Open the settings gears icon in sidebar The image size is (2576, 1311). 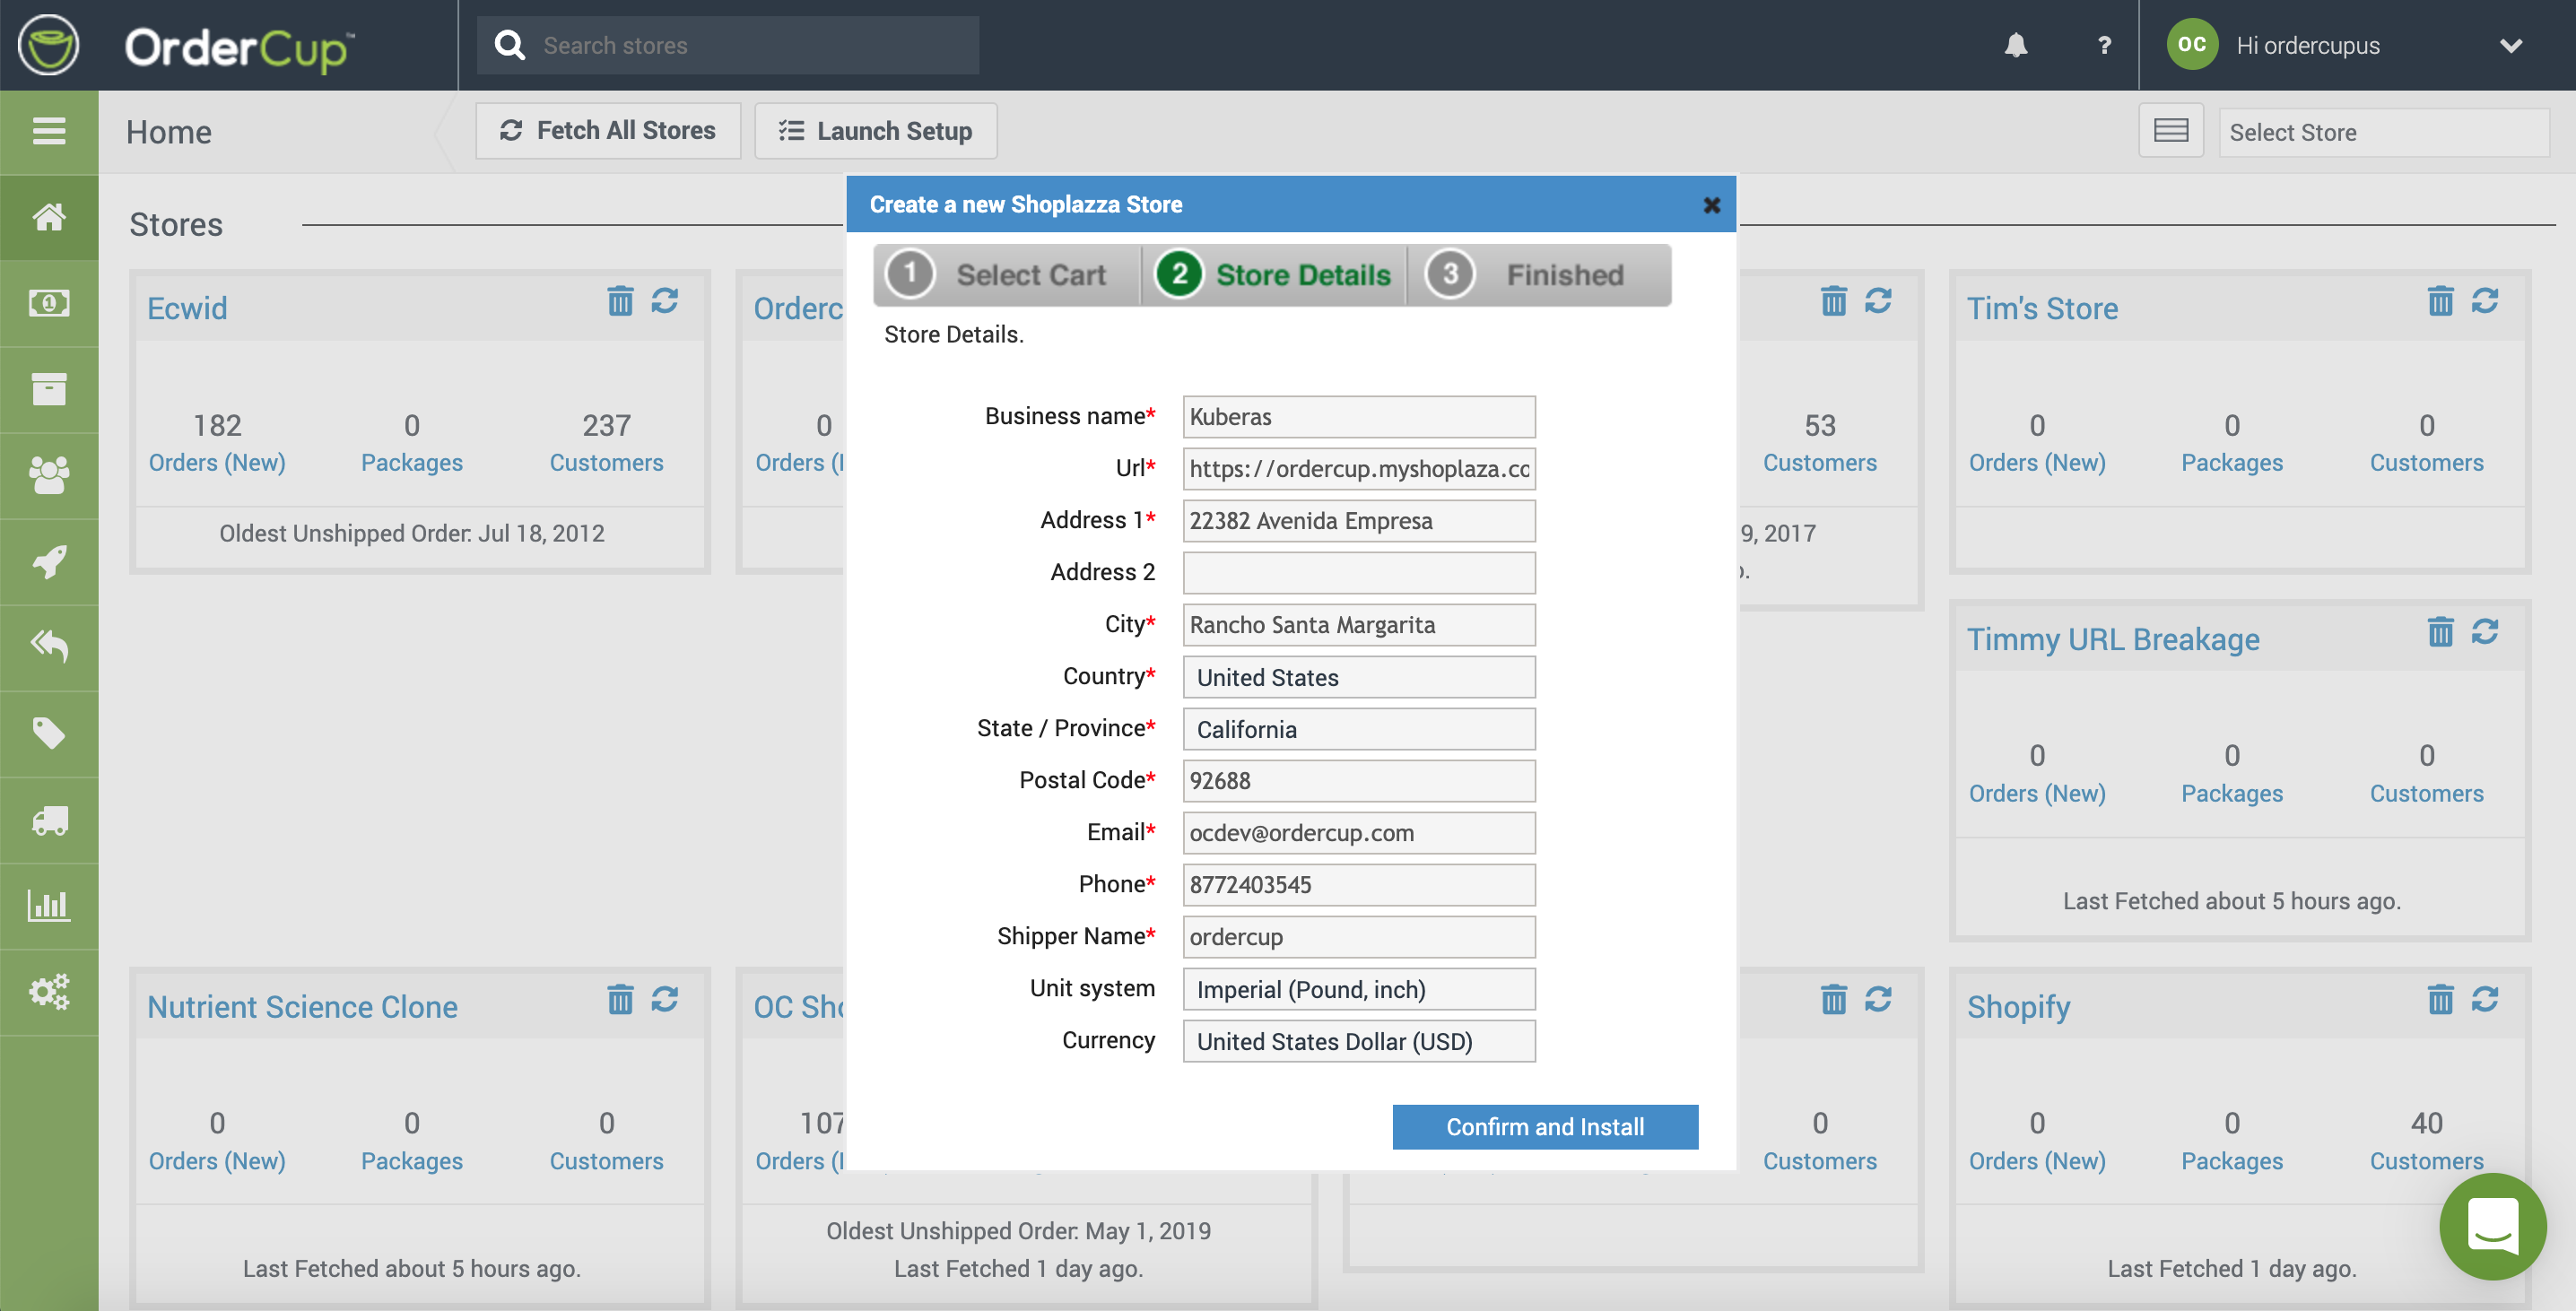point(49,992)
